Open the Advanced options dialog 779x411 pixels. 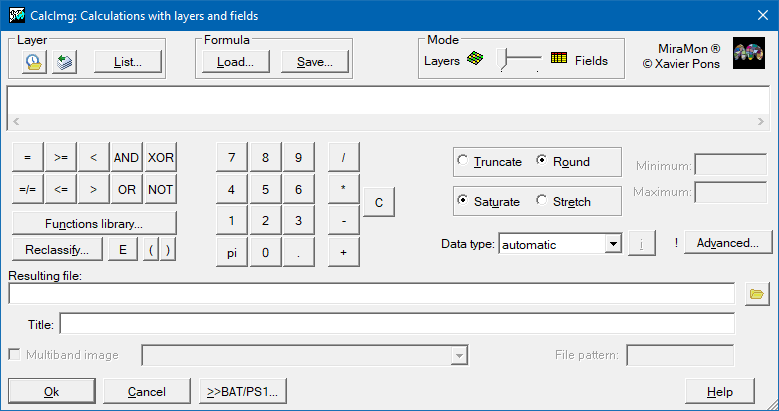pyautogui.click(x=728, y=243)
